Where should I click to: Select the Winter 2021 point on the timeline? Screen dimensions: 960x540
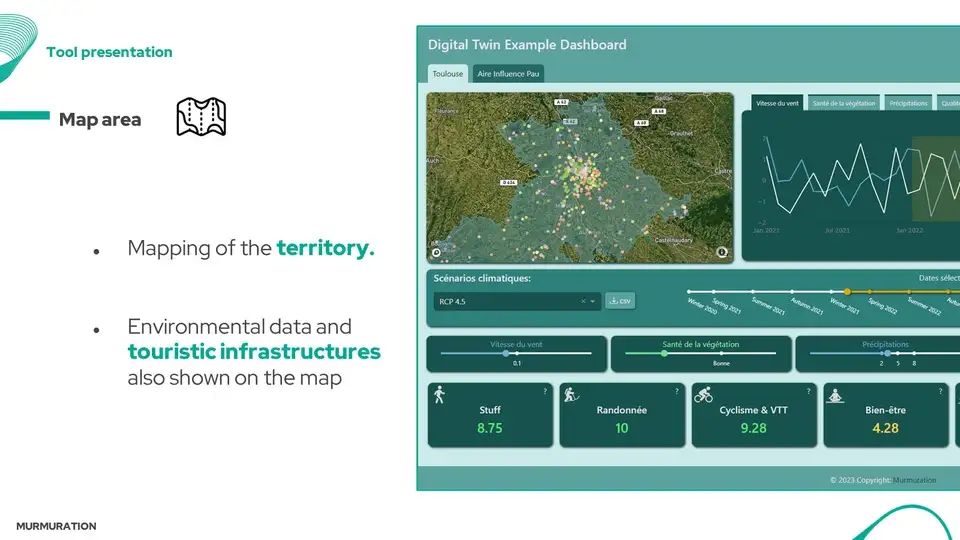pos(847,292)
